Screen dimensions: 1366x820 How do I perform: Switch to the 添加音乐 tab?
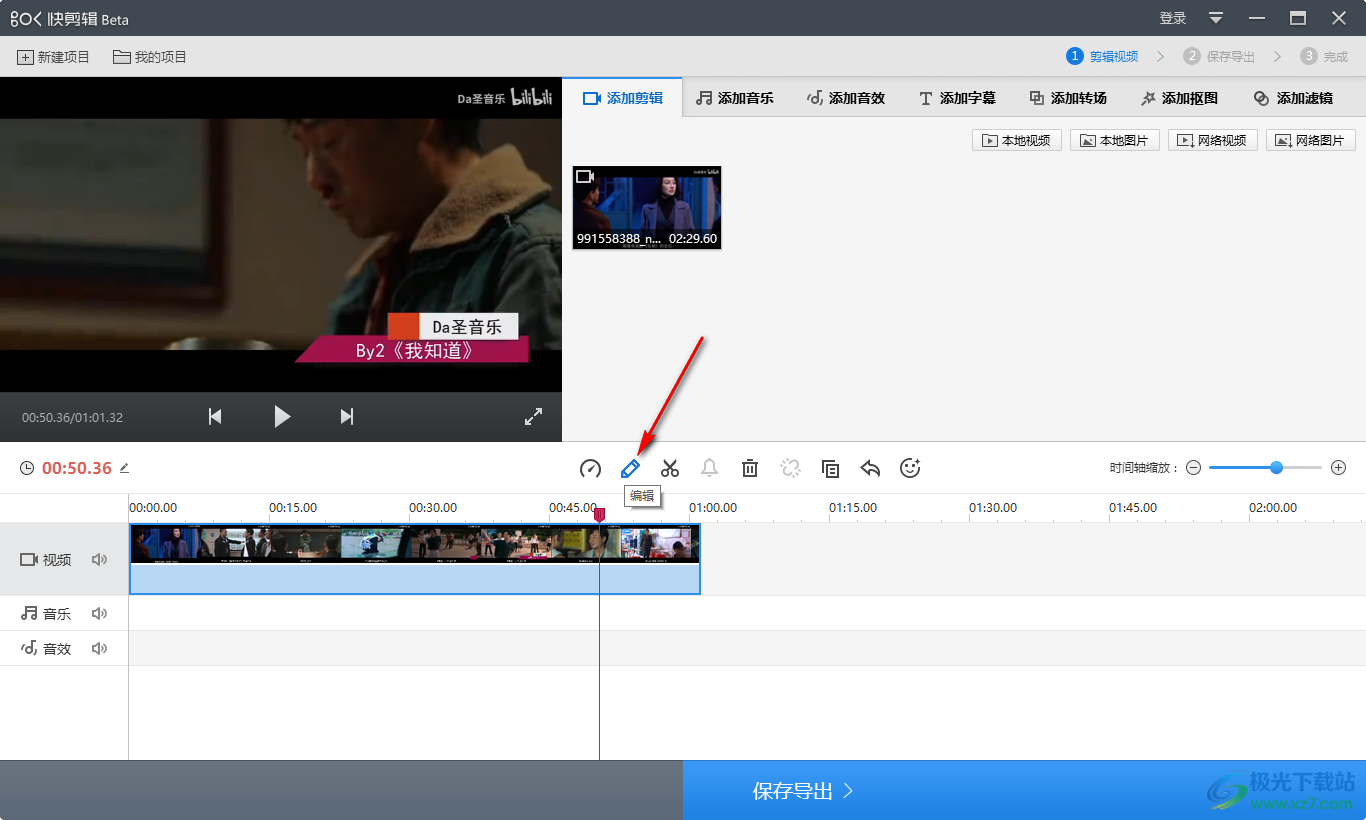click(x=735, y=98)
